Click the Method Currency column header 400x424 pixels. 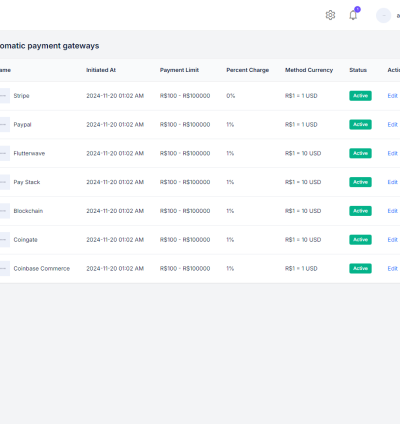click(x=309, y=70)
